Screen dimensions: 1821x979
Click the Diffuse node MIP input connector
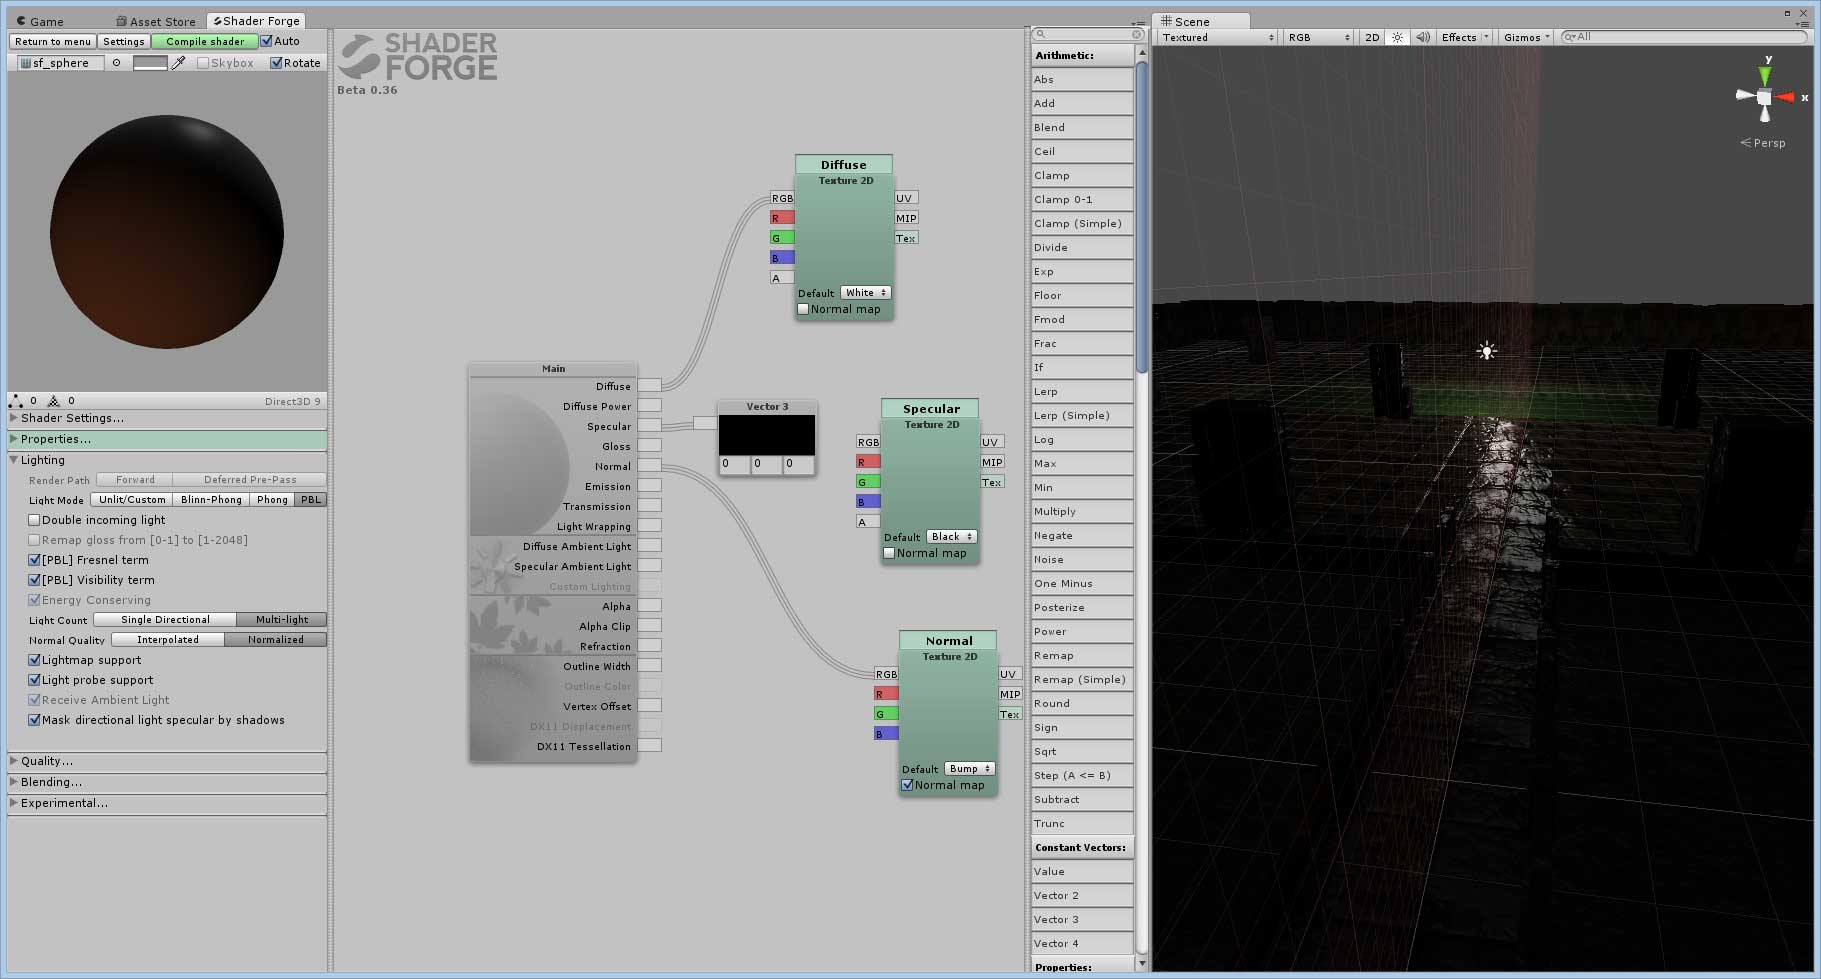906,218
